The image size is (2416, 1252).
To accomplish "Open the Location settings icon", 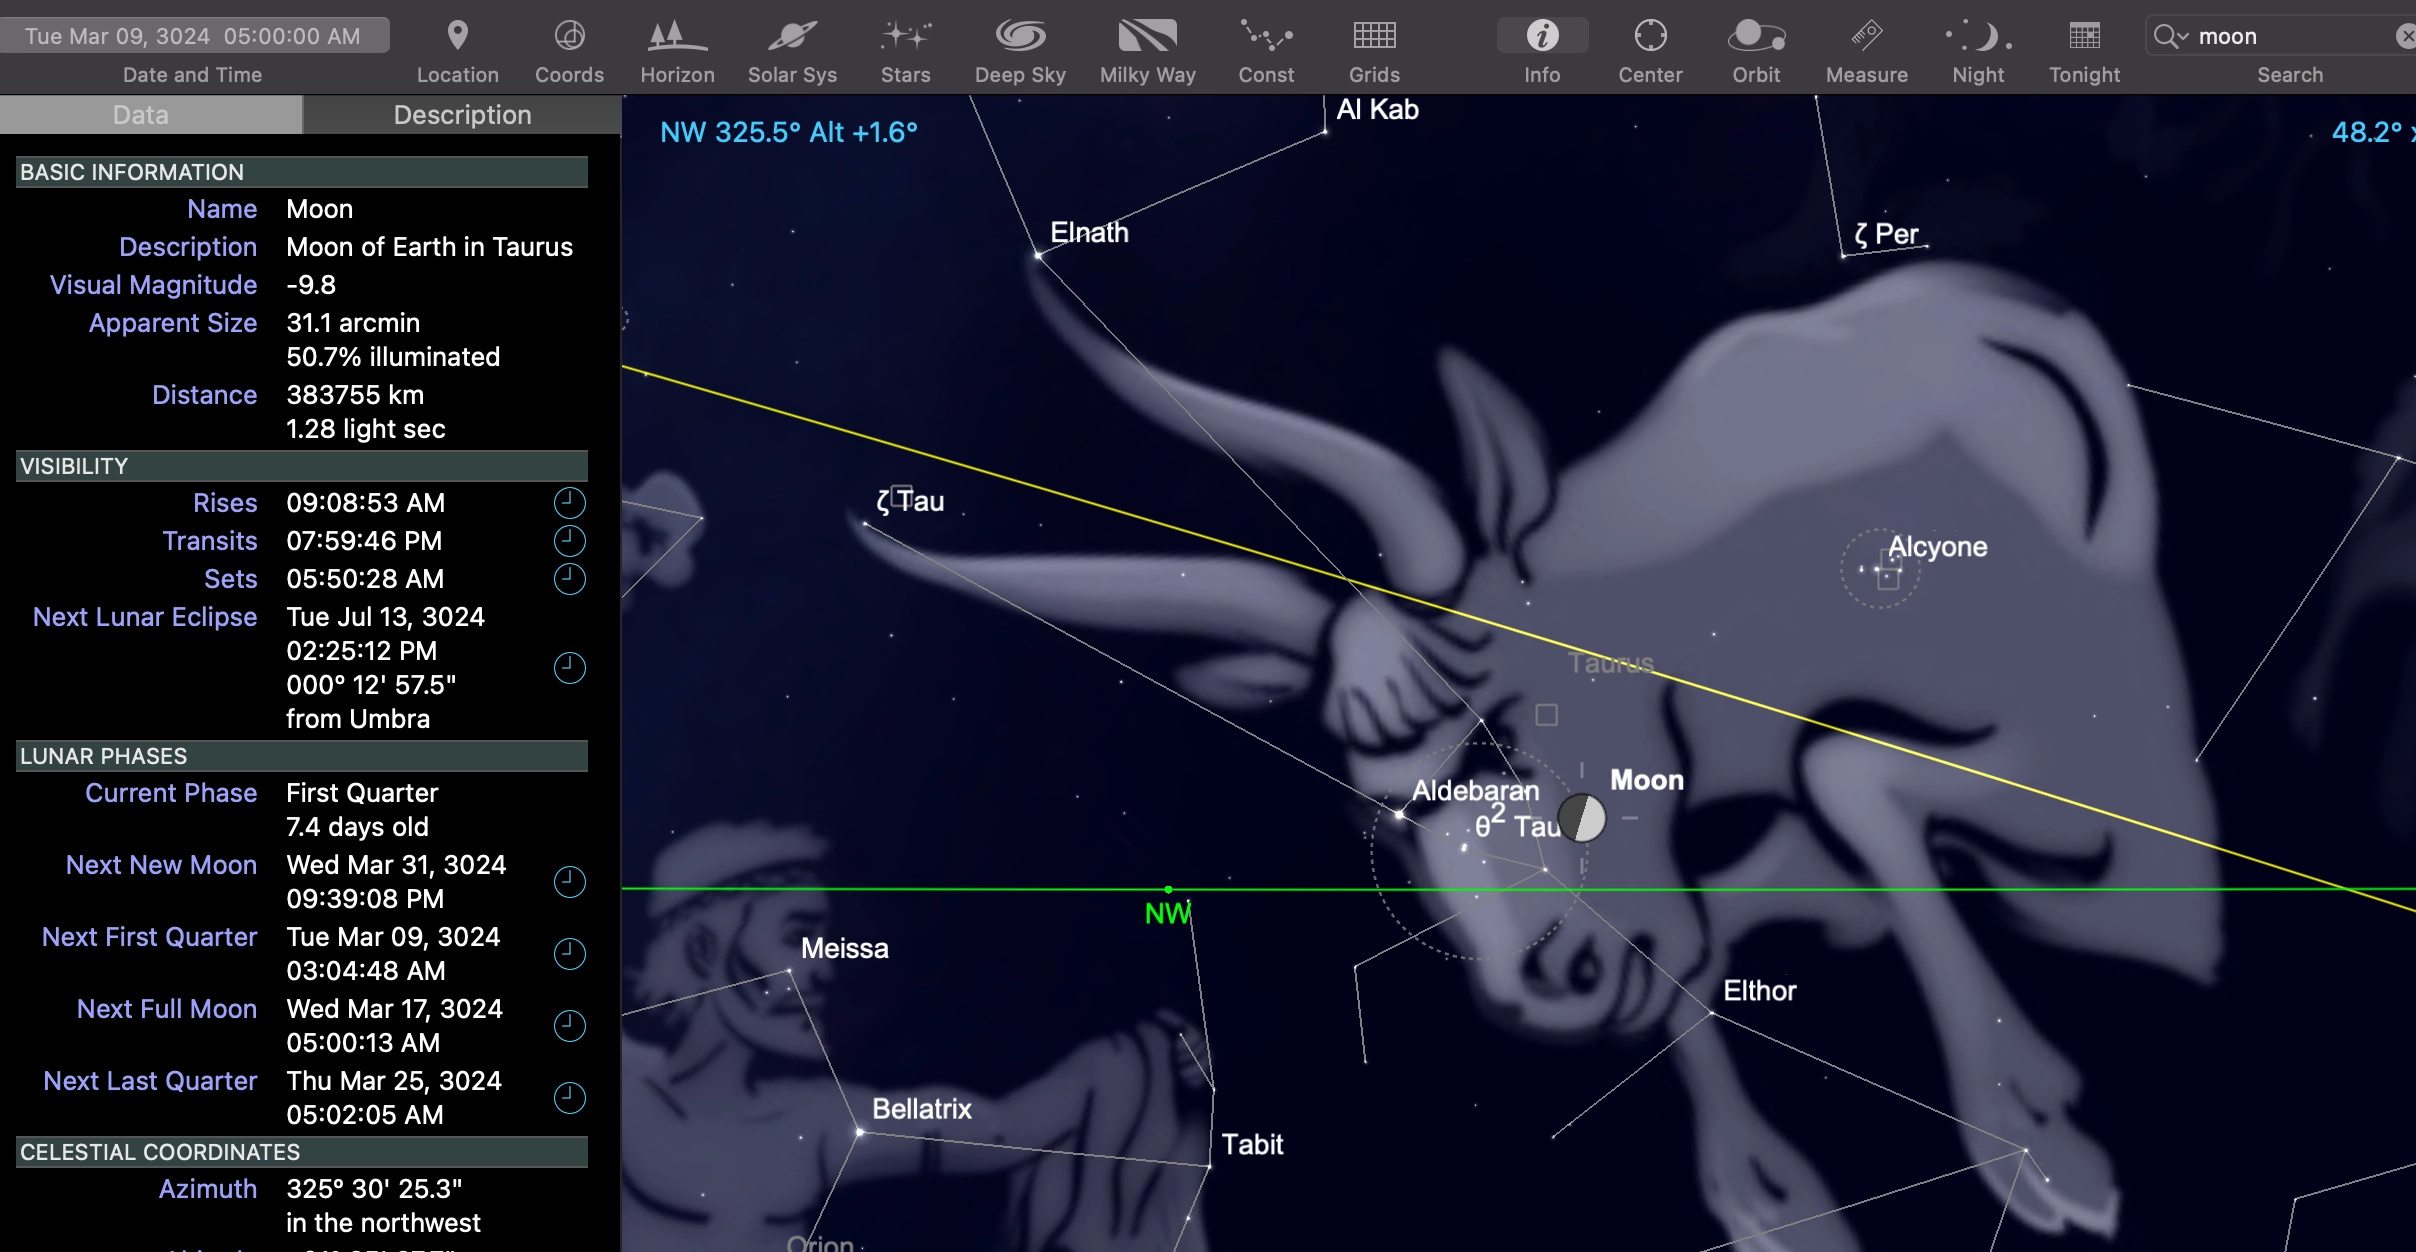I will coord(457,37).
